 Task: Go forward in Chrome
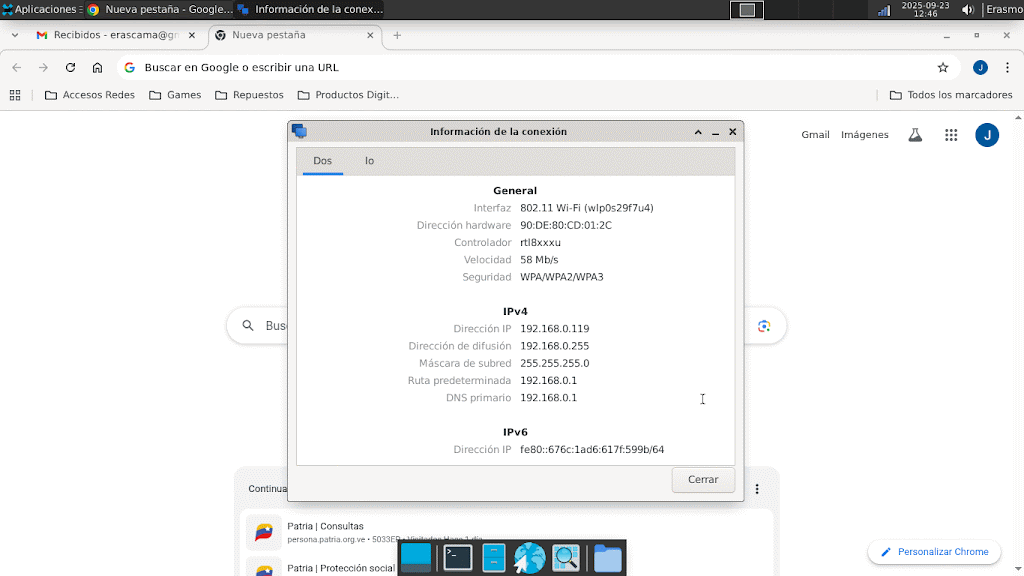pos(43,67)
